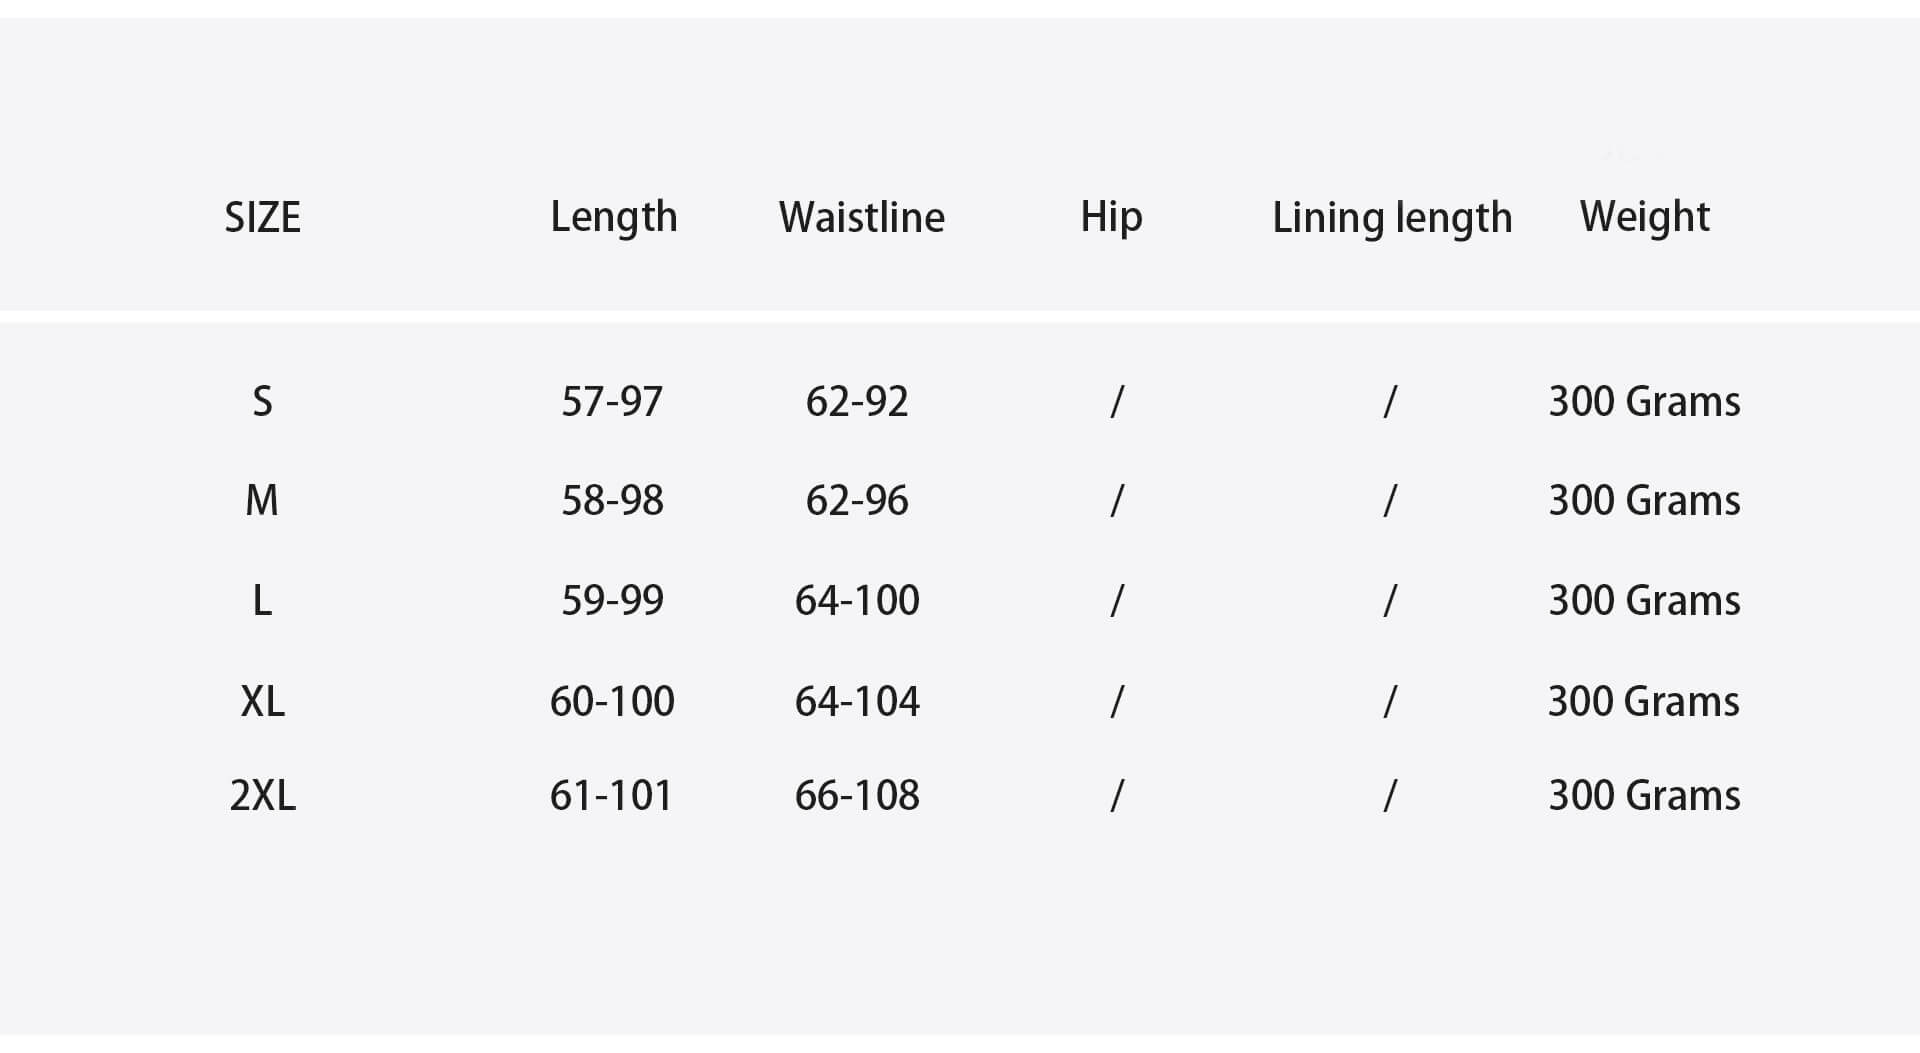
Task: Click the 60-100 length value
Action: tap(612, 702)
